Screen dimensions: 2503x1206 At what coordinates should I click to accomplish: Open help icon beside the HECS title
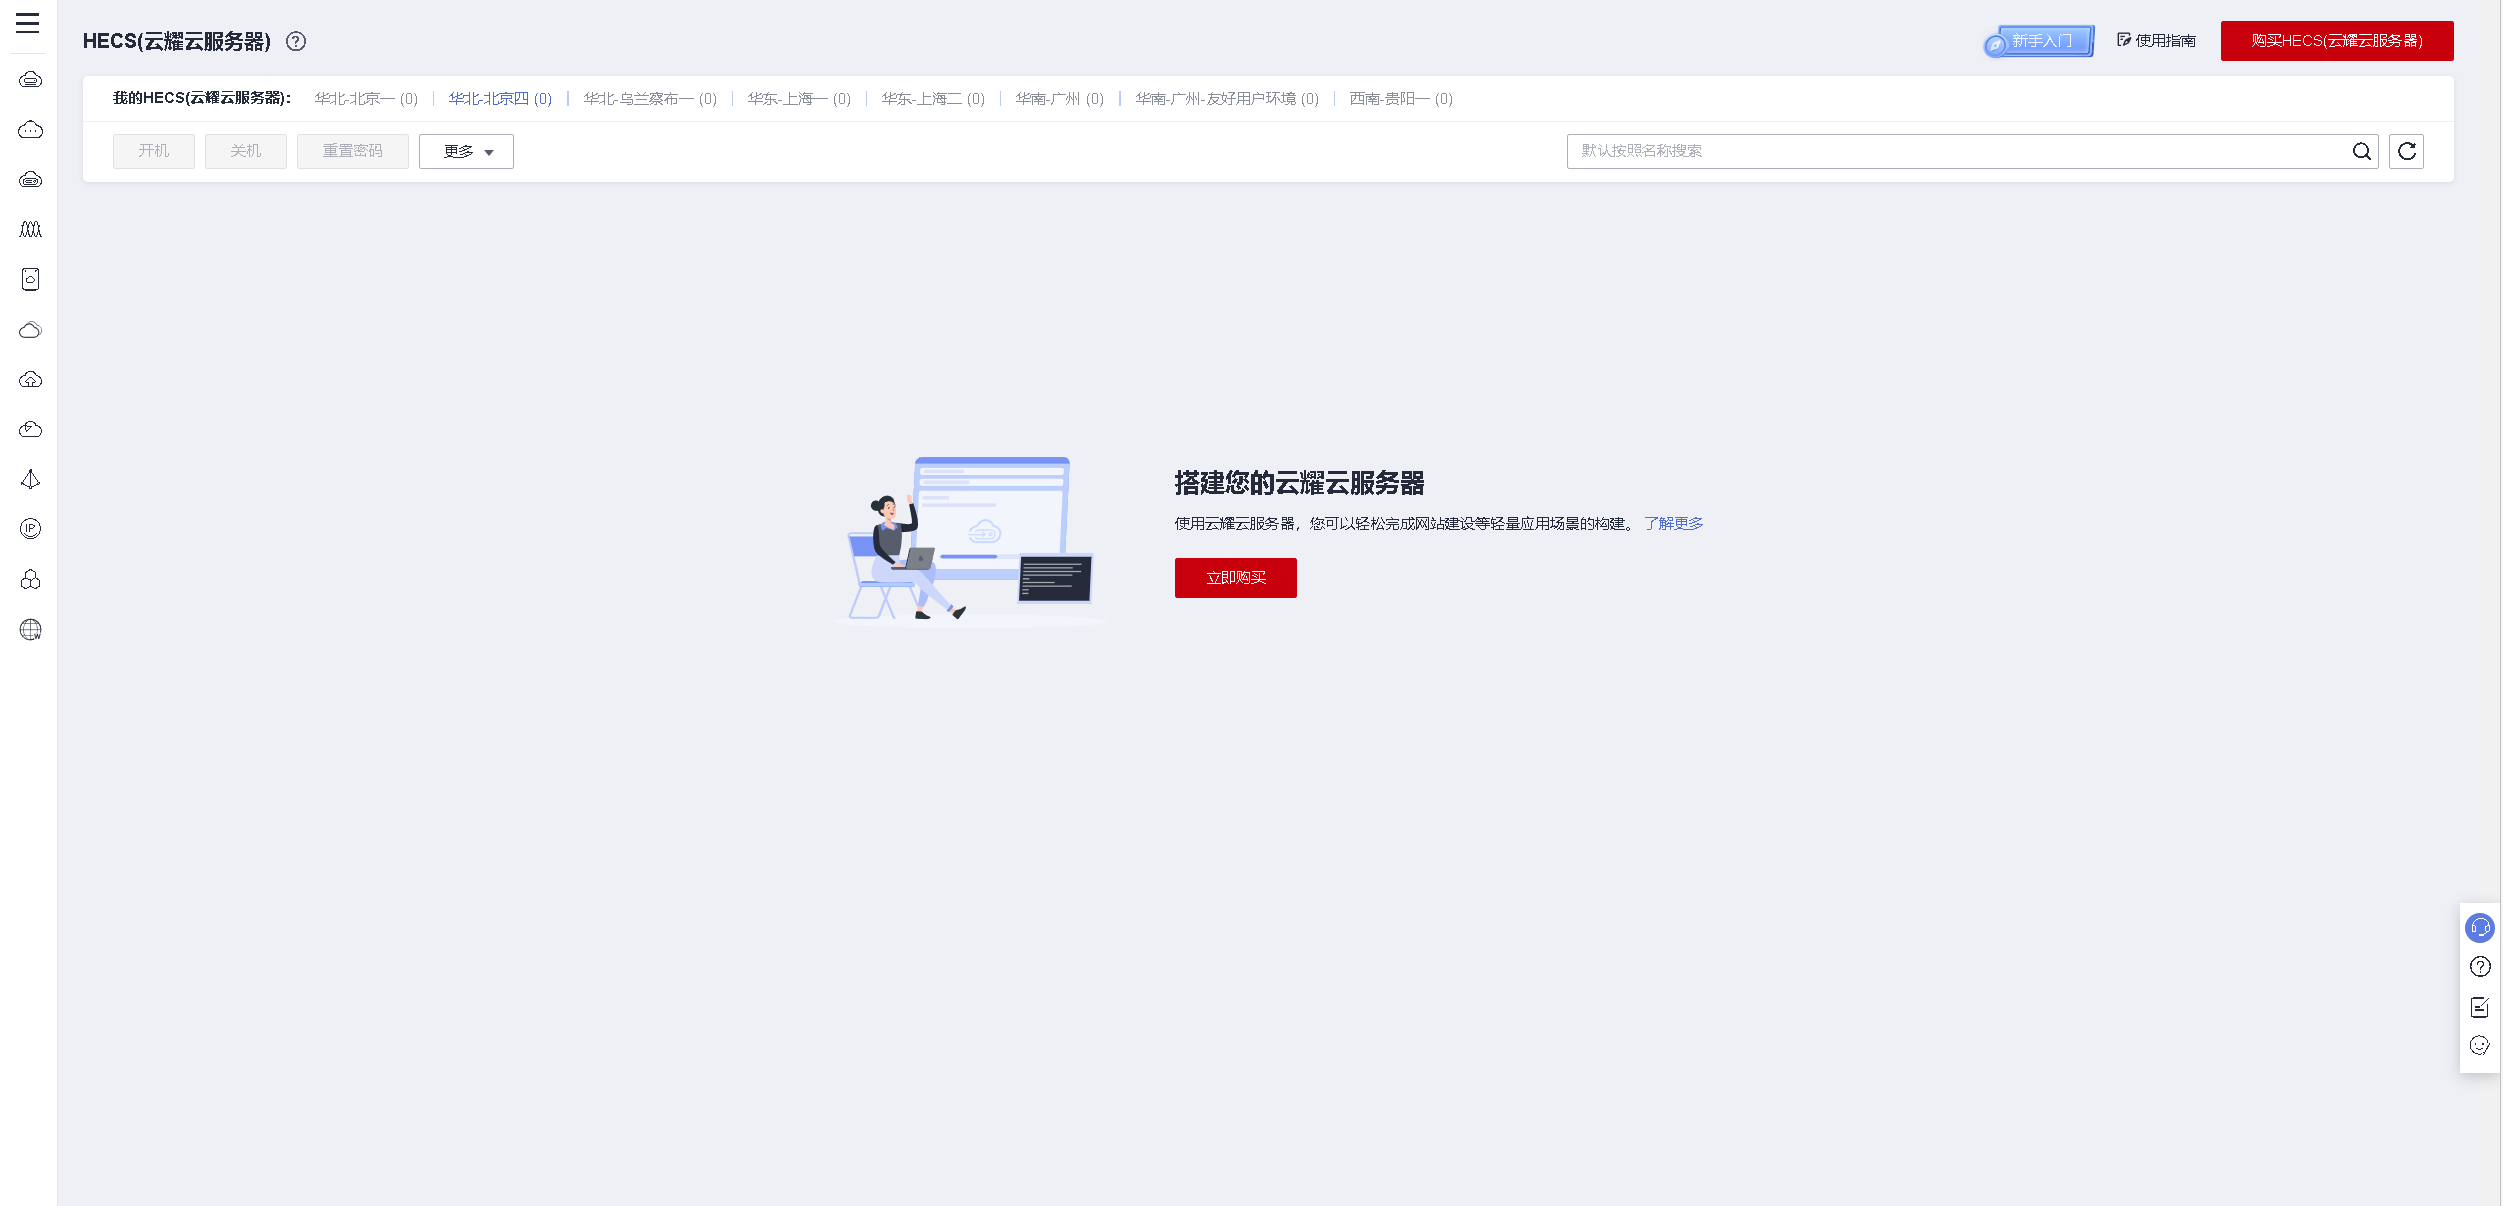[296, 41]
